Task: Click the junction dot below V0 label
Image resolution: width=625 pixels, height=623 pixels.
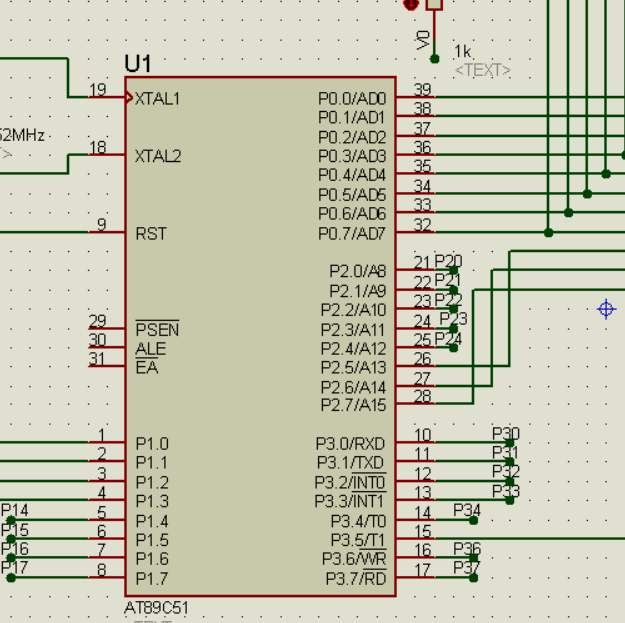Action: click(x=434, y=59)
